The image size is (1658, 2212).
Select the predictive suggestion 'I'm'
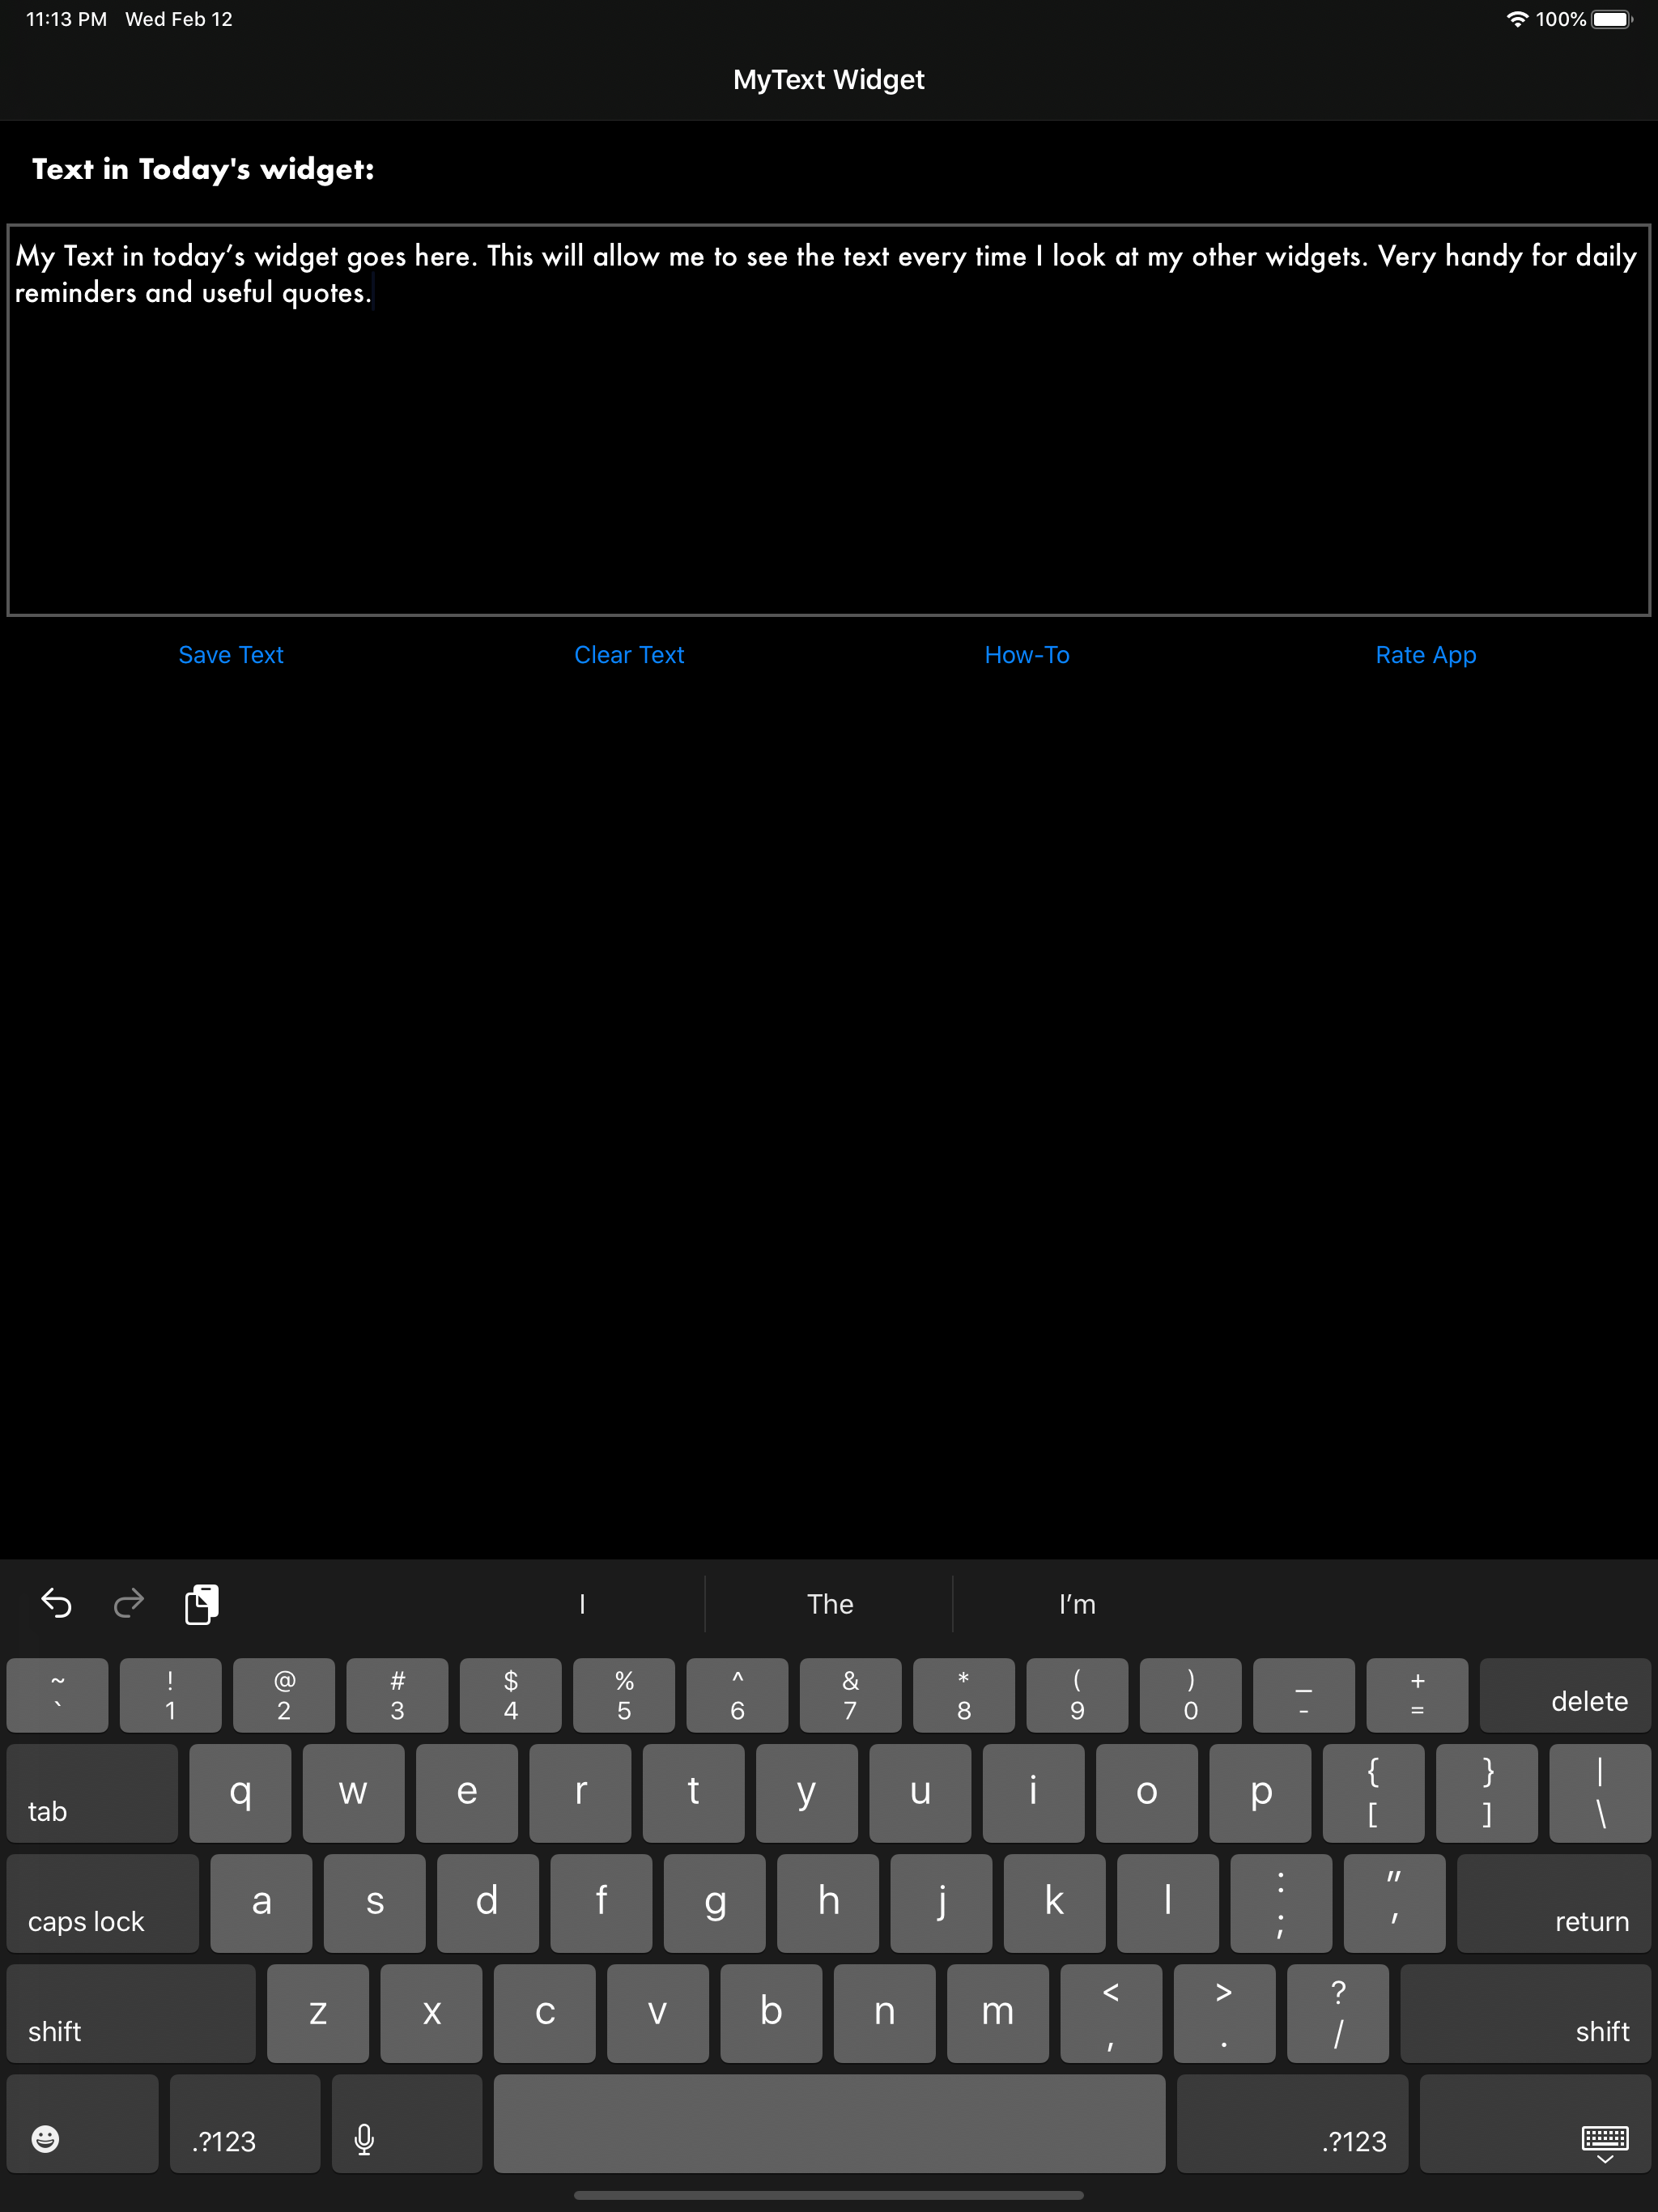pyautogui.click(x=1077, y=1604)
